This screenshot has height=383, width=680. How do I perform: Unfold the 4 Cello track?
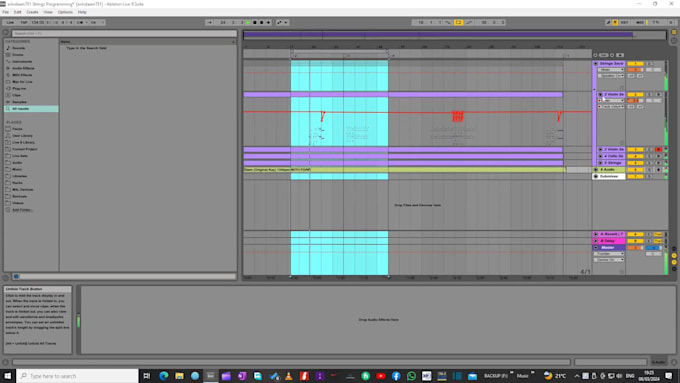coord(600,156)
